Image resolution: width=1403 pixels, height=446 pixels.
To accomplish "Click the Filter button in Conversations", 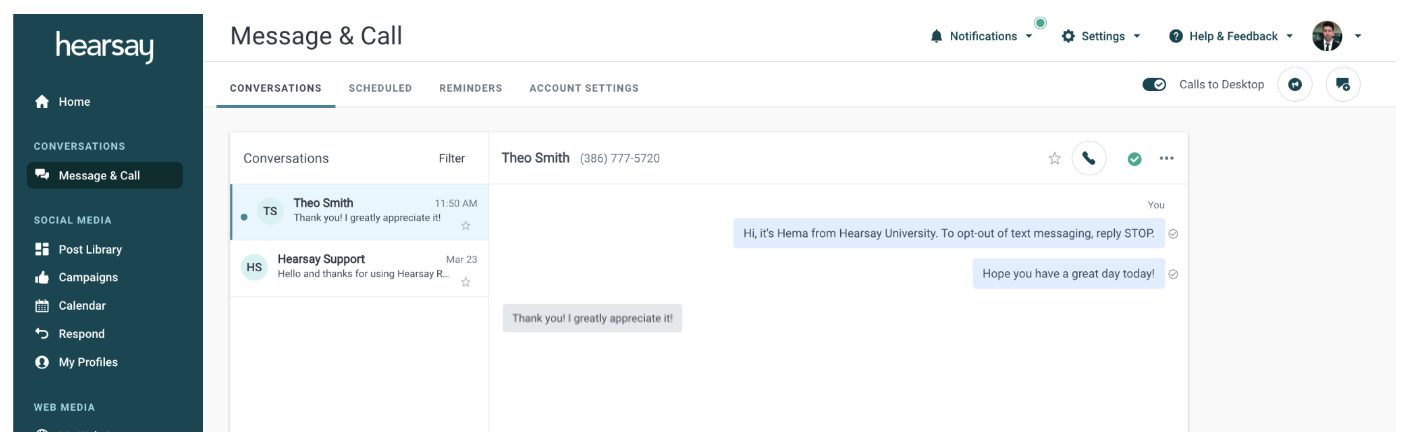I will pos(452,158).
